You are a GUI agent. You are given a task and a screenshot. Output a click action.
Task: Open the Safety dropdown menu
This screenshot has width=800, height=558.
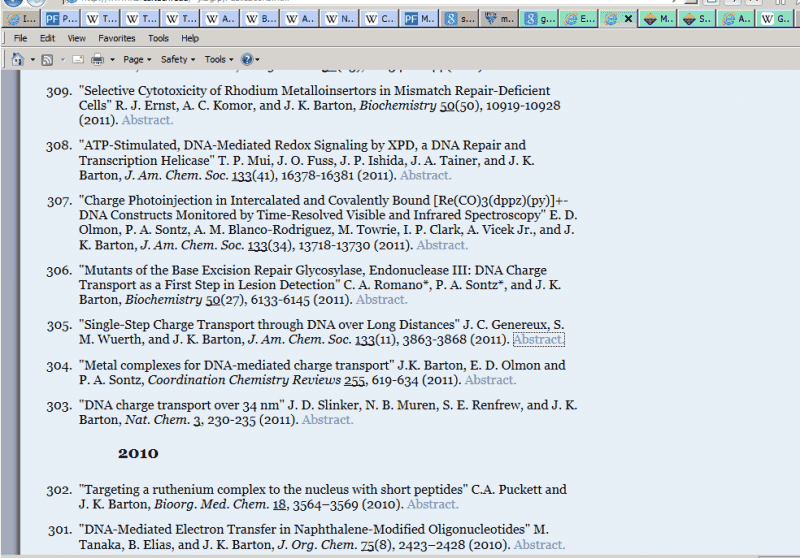coord(178,60)
